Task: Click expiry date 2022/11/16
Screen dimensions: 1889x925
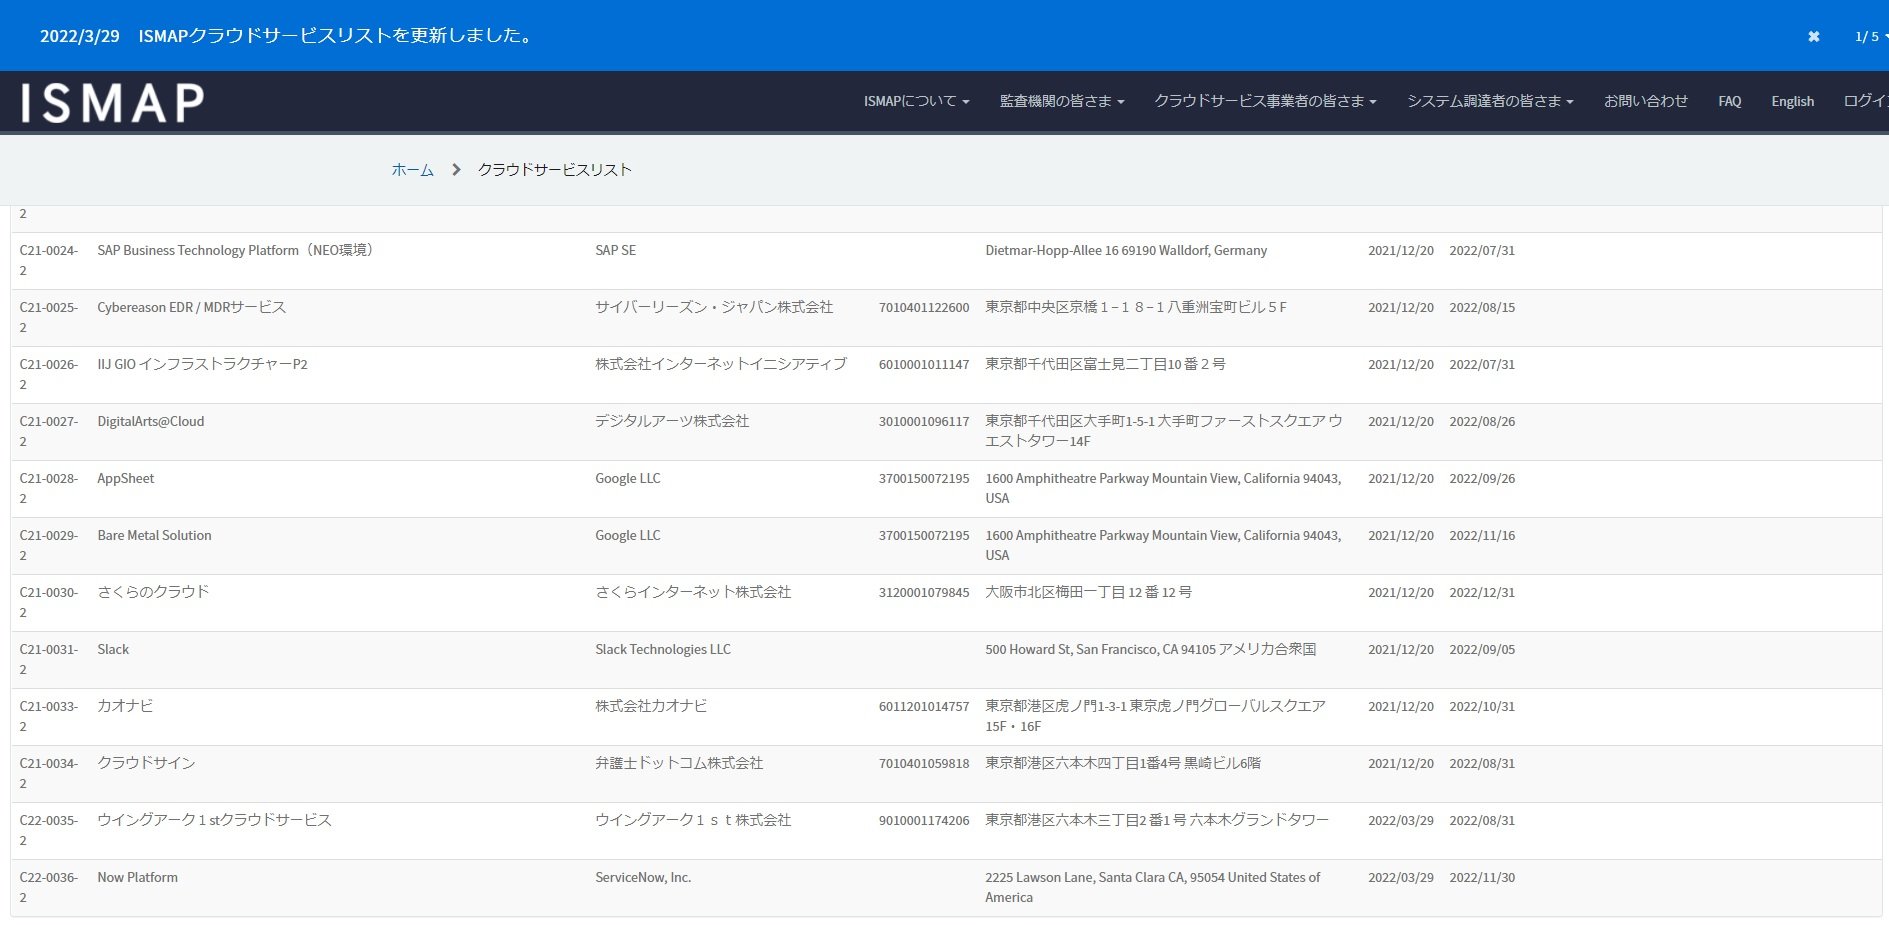Action: [1482, 535]
